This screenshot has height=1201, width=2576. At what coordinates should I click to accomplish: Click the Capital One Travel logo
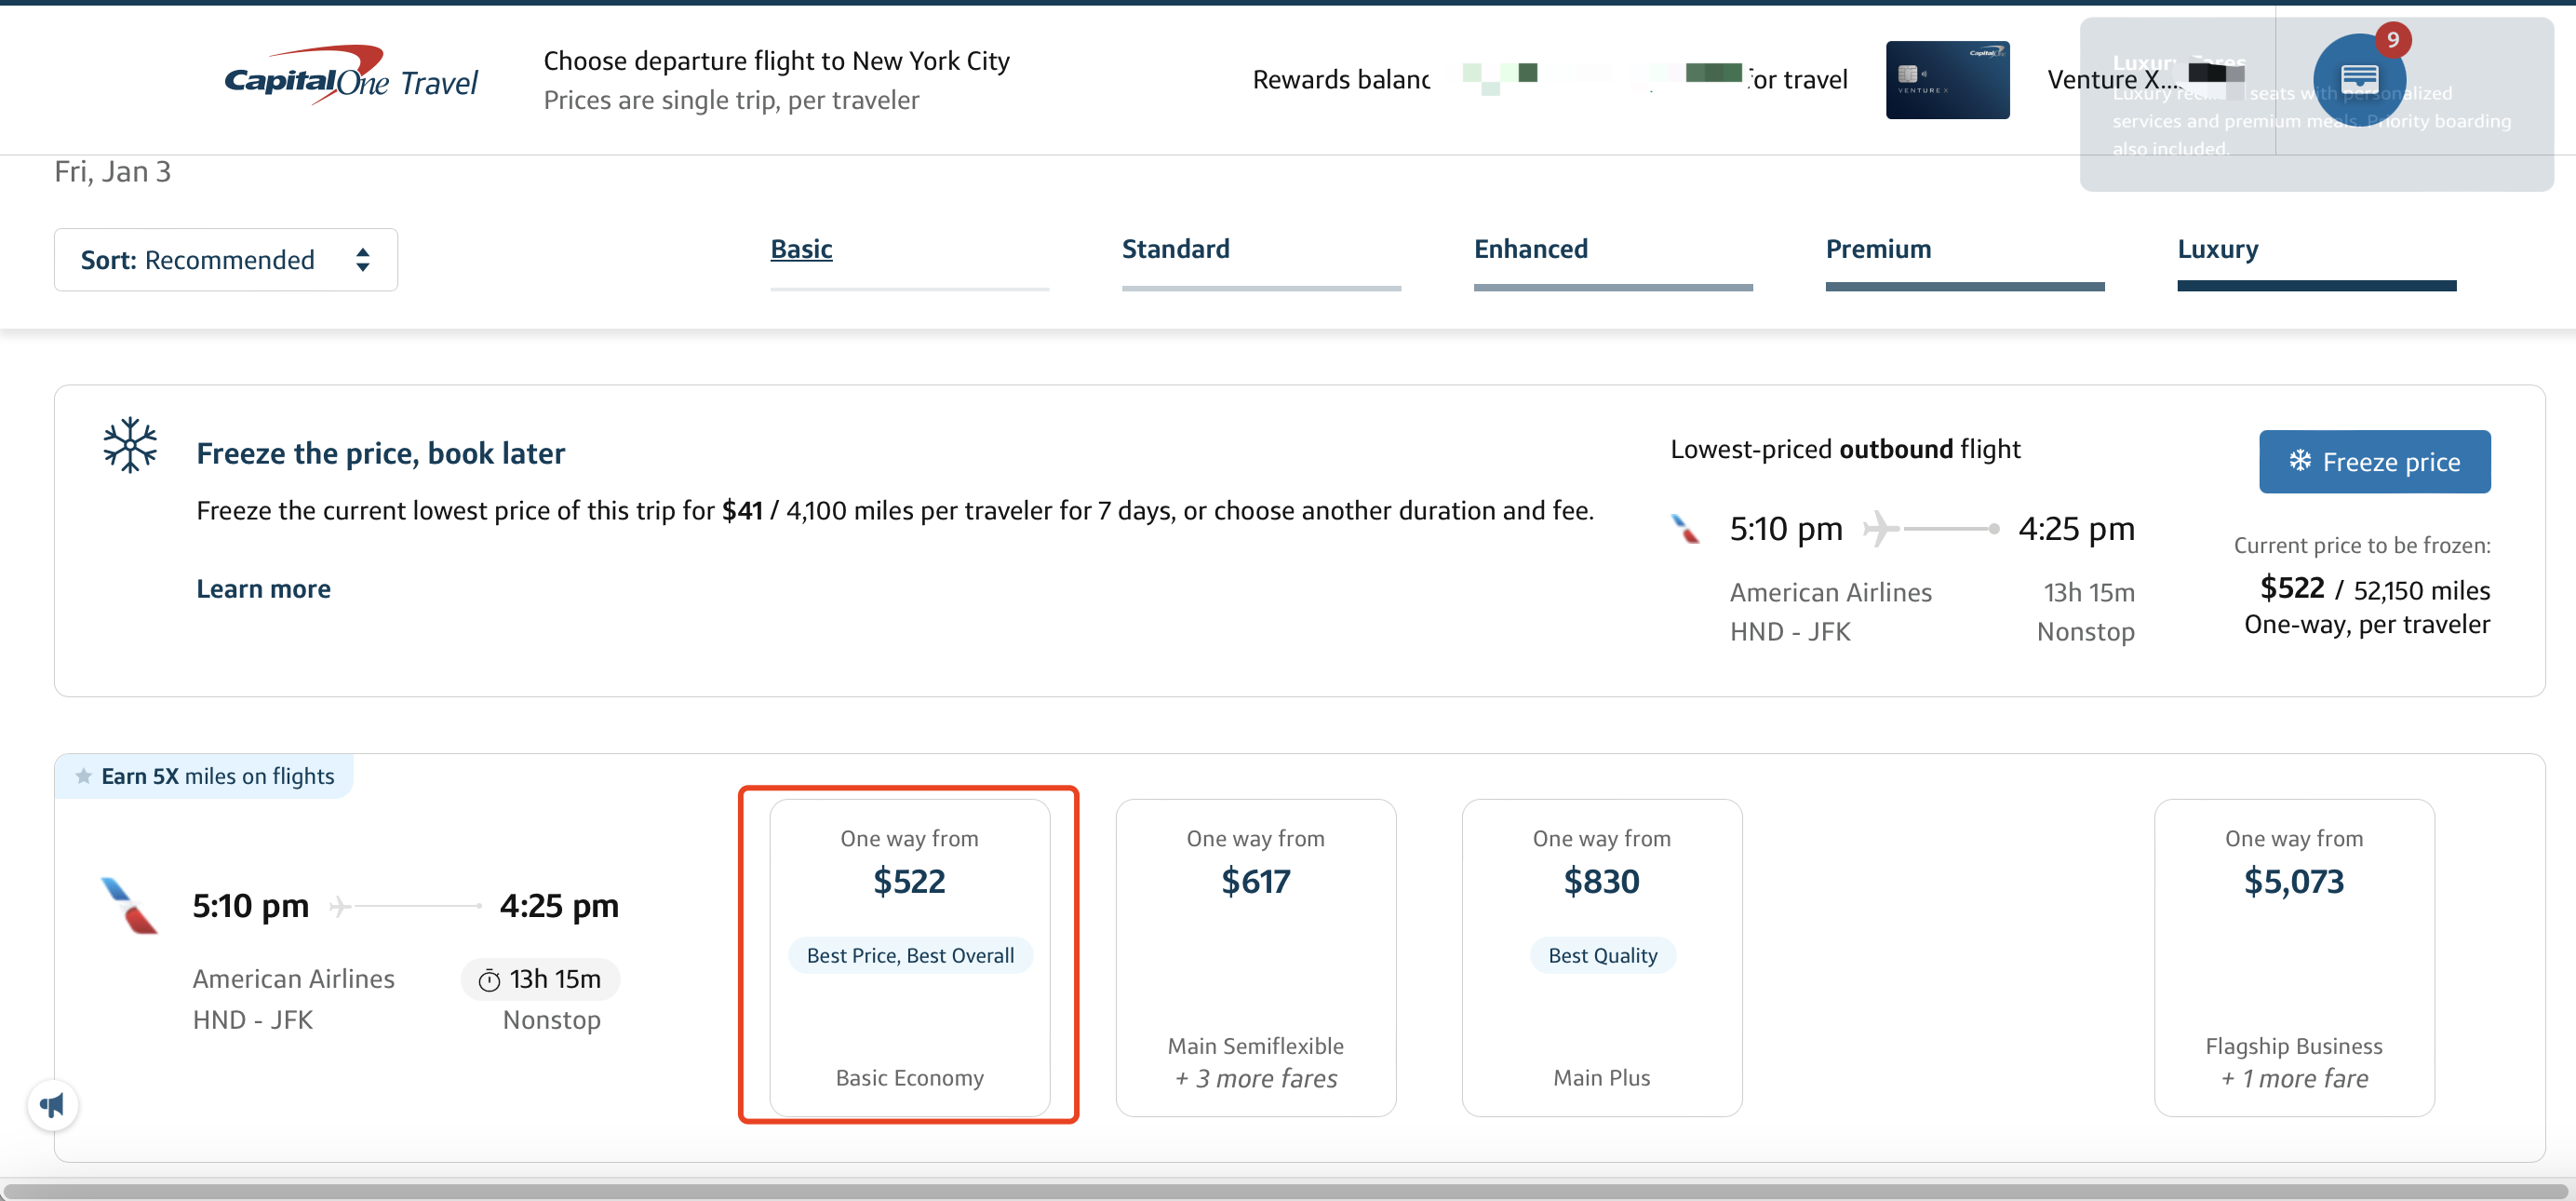click(x=351, y=77)
